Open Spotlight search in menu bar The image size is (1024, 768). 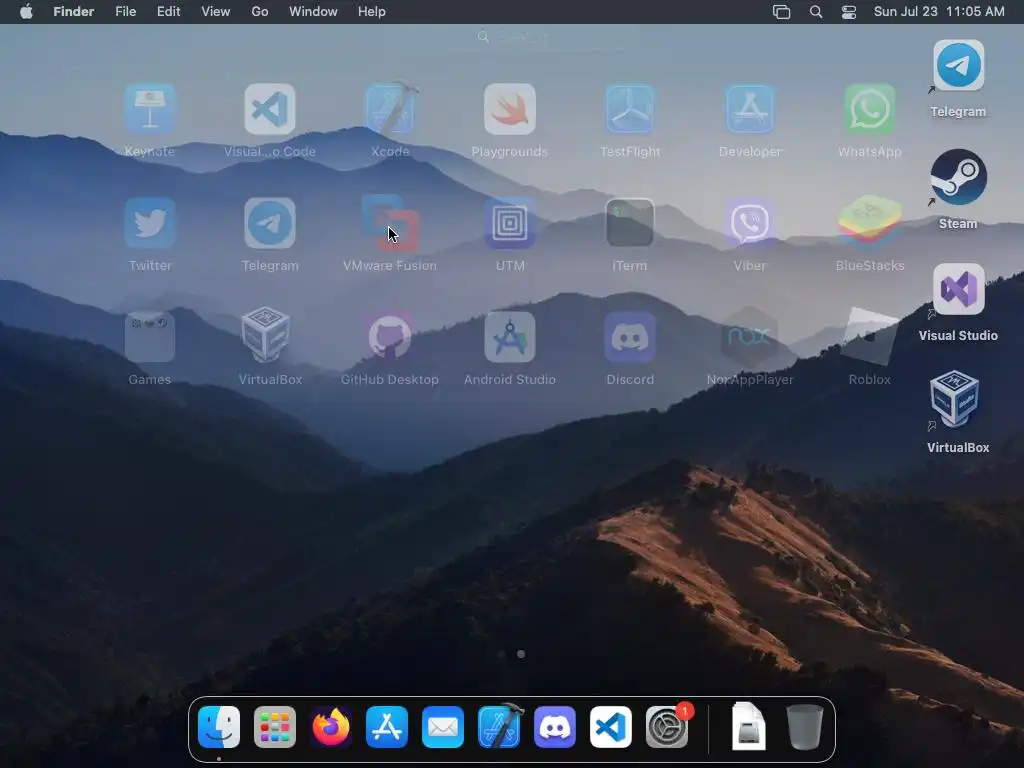(x=816, y=12)
